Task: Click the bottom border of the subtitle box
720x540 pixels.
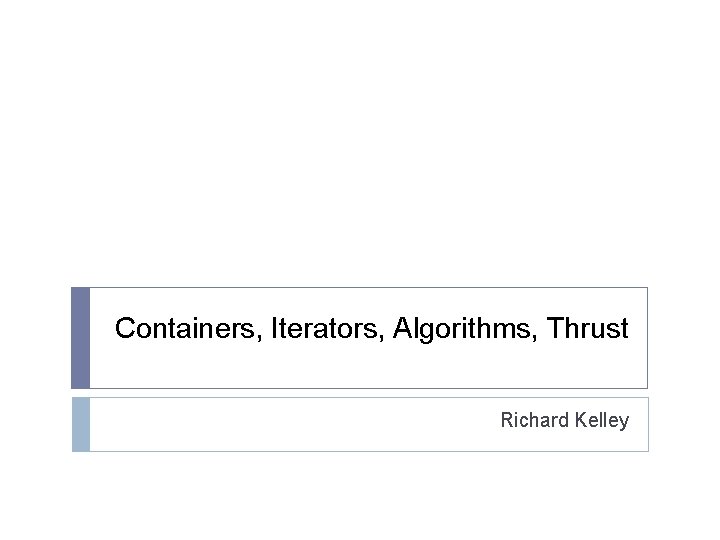Action: coord(360,451)
